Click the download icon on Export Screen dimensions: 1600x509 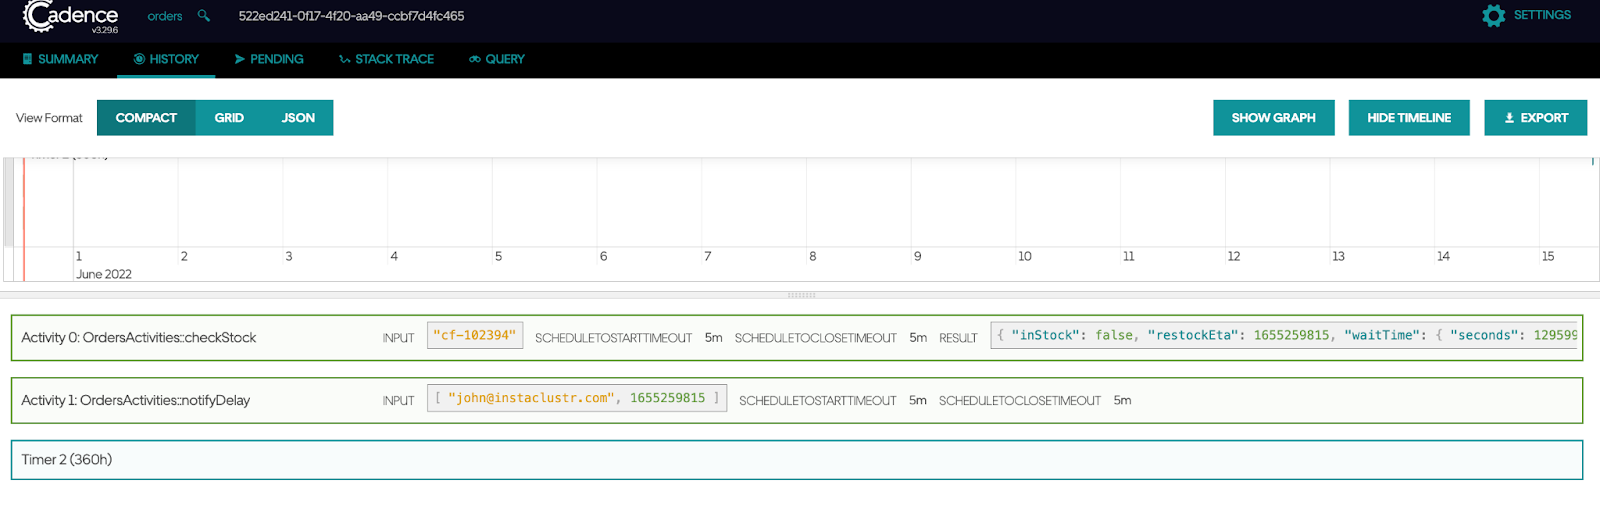click(1509, 118)
